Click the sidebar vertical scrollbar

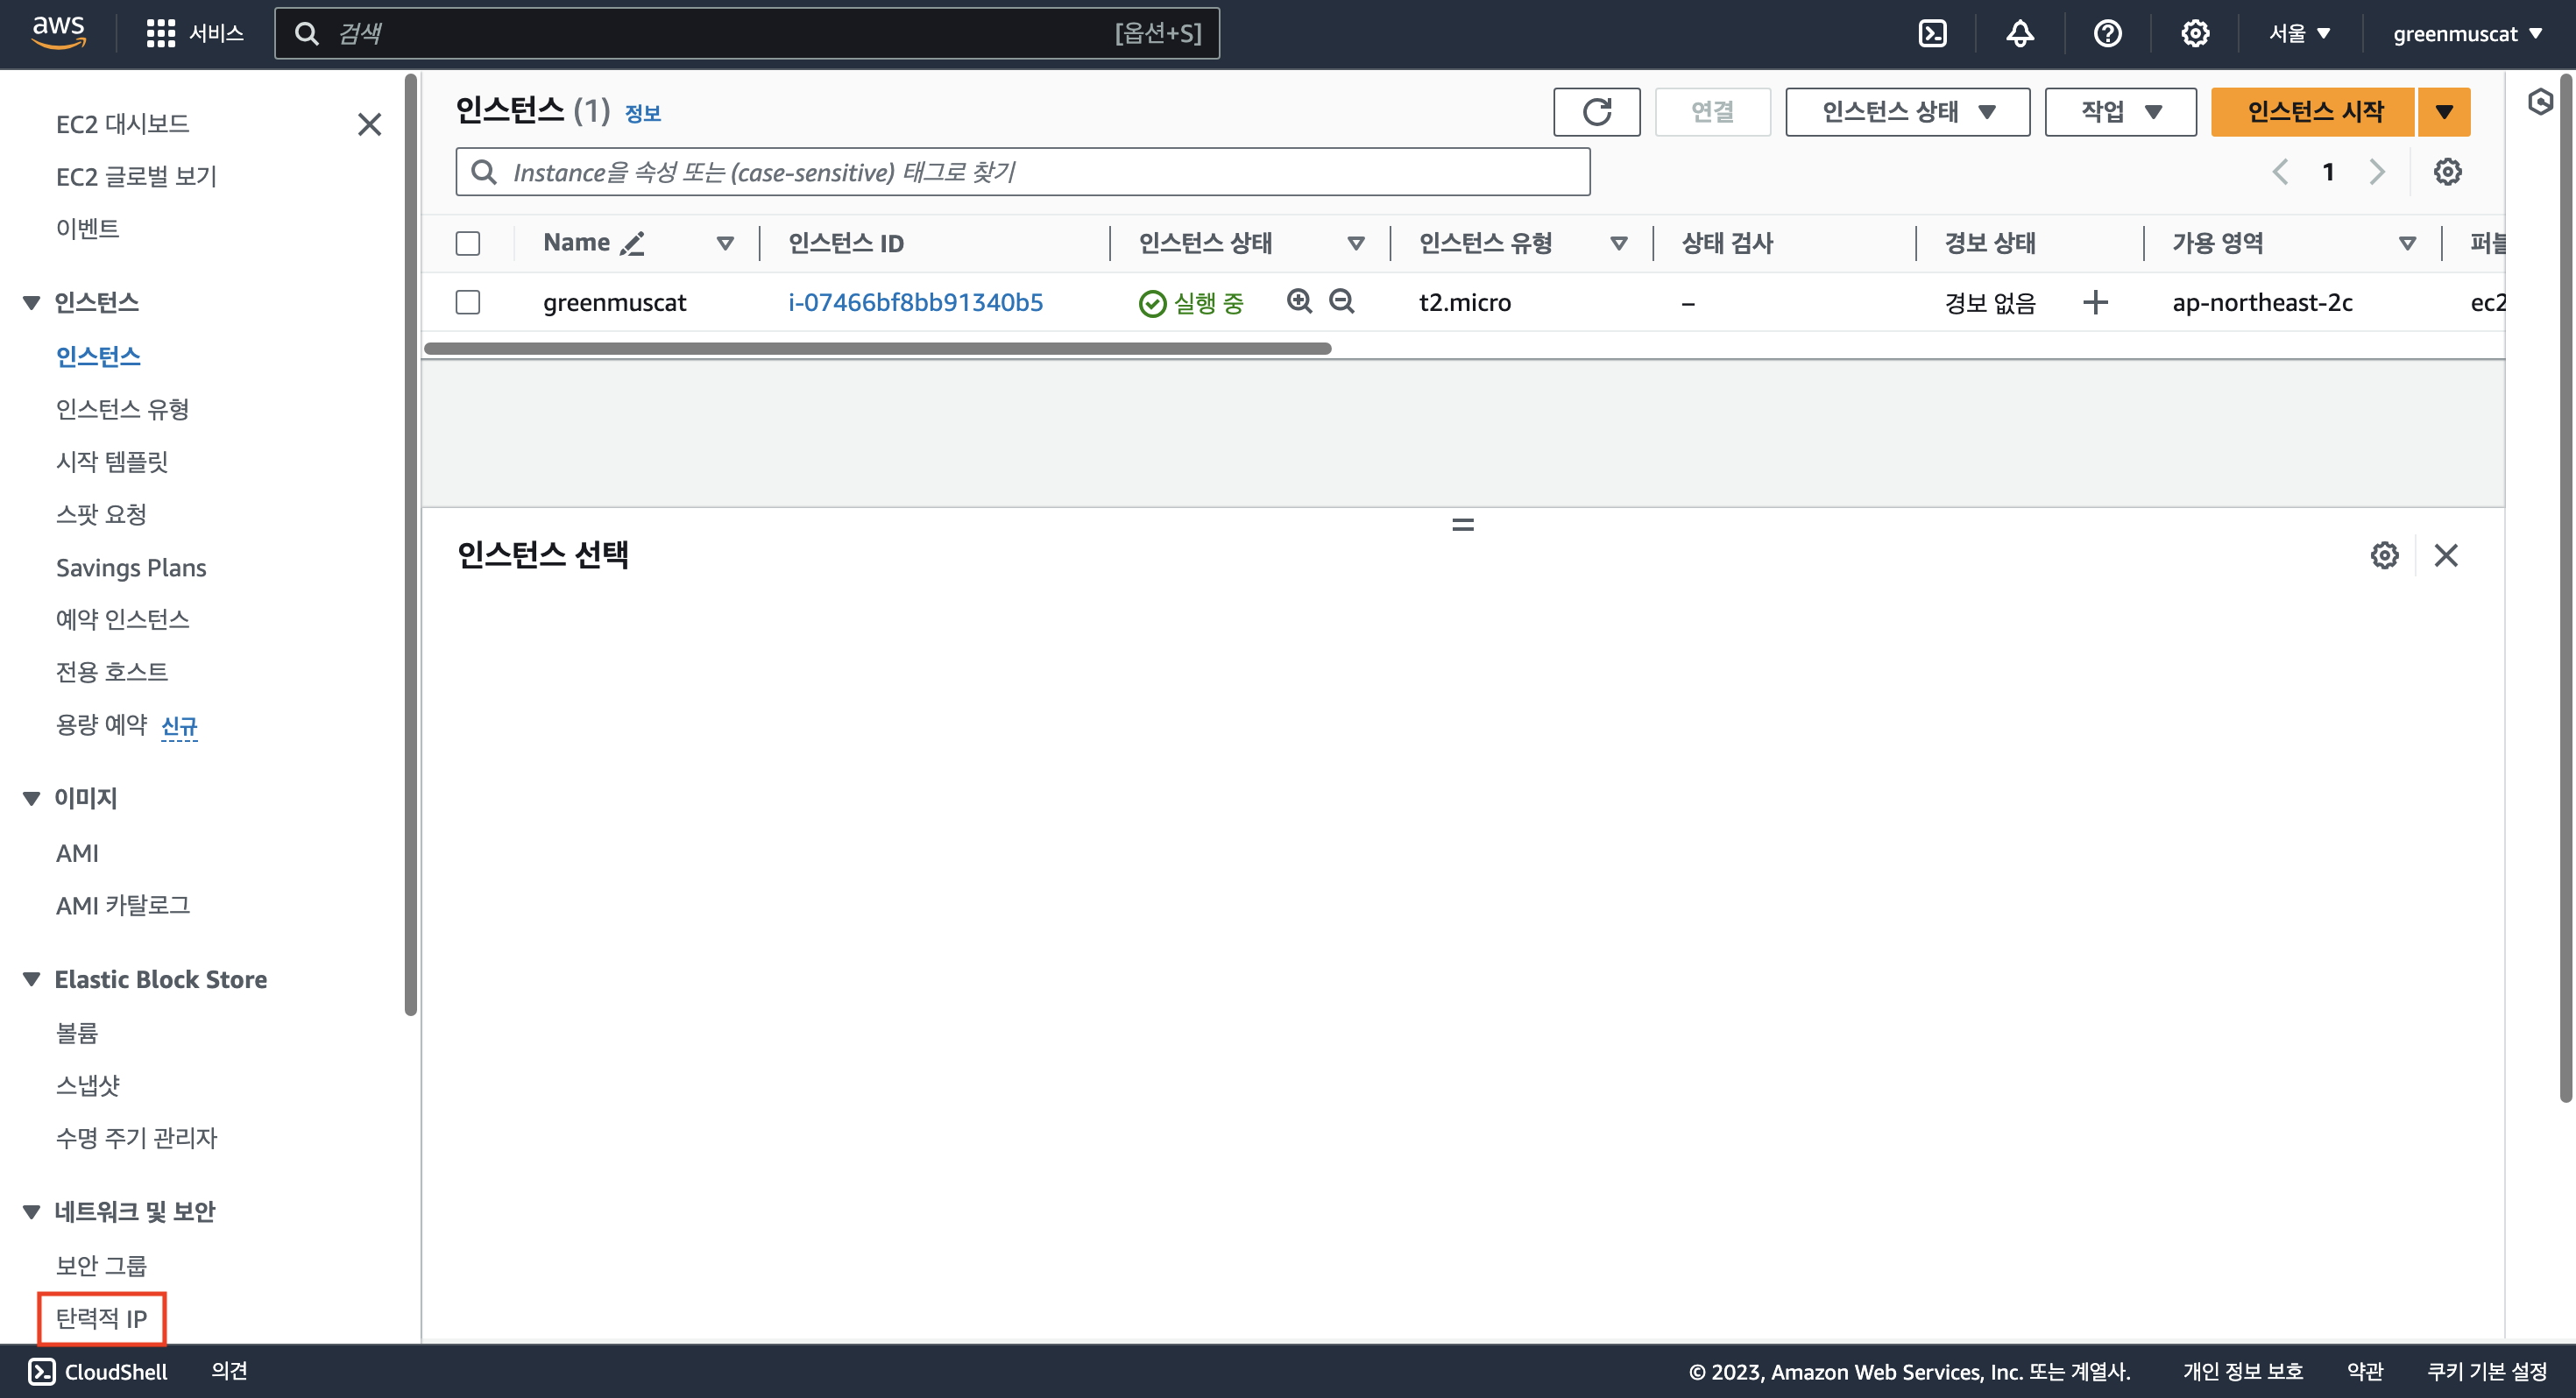[410, 545]
